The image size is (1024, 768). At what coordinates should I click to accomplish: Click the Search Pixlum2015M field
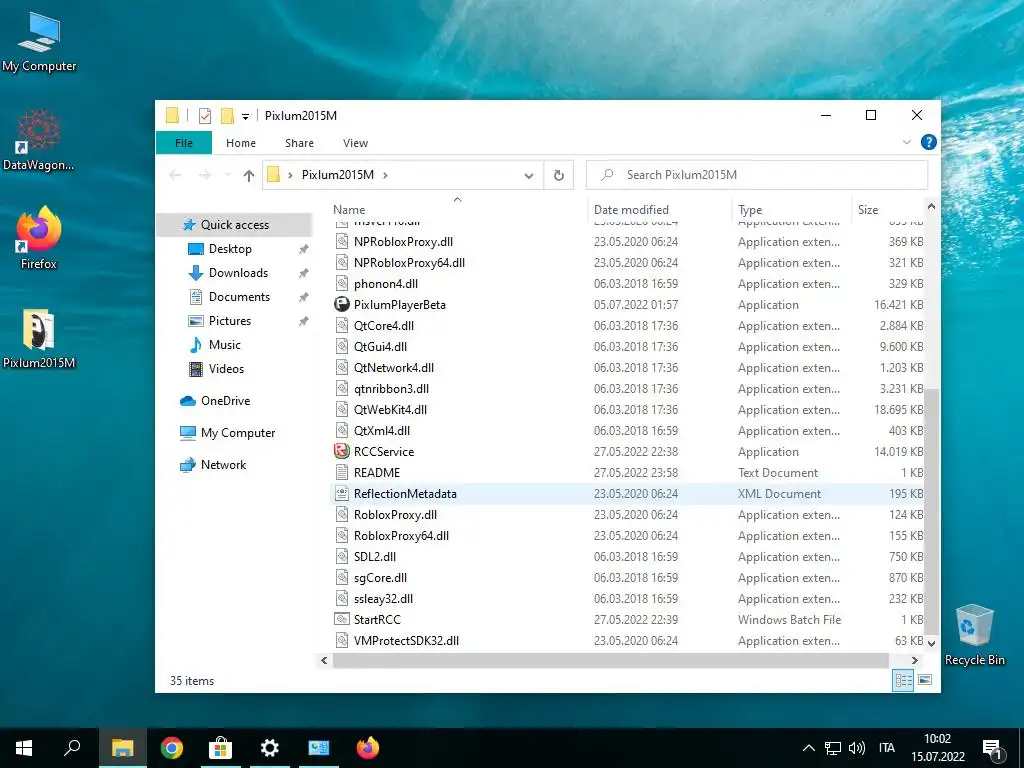click(x=756, y=175)
